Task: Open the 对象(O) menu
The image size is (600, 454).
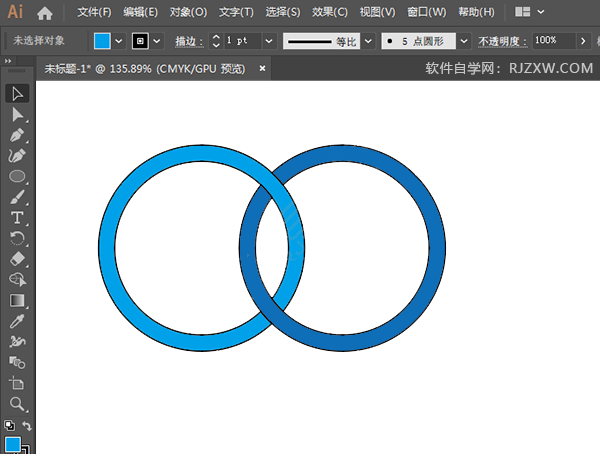Action: coord(188,12)
